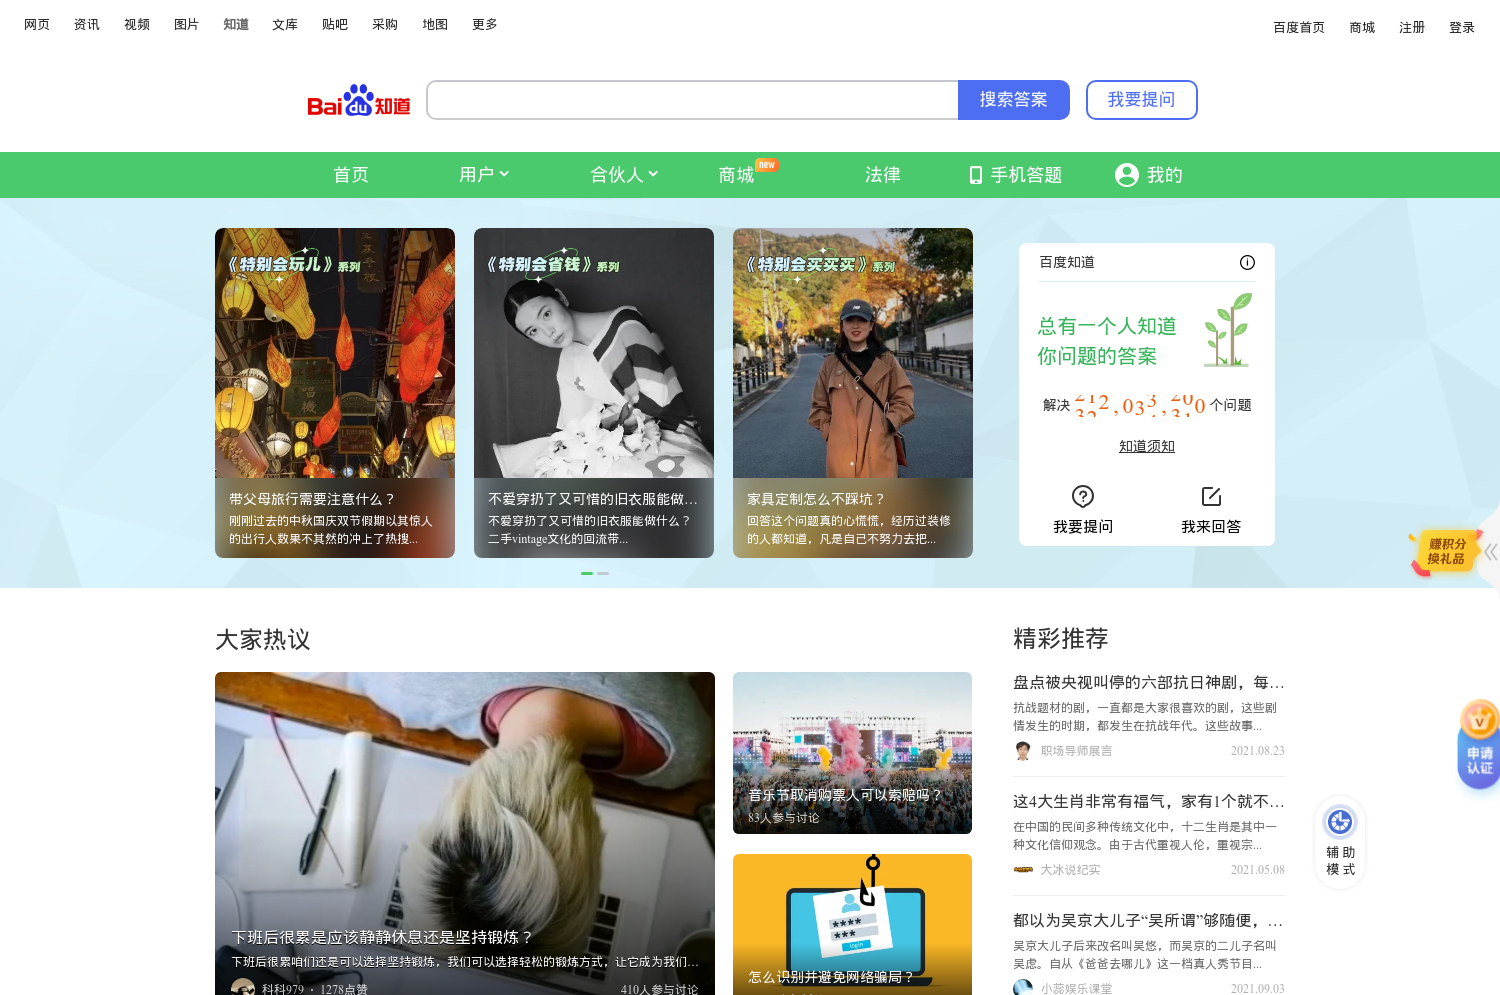The height and width of the screenshot is (995, 1500).
Task: Open the 商城 tab with new badge
Action: pos(737,175)
